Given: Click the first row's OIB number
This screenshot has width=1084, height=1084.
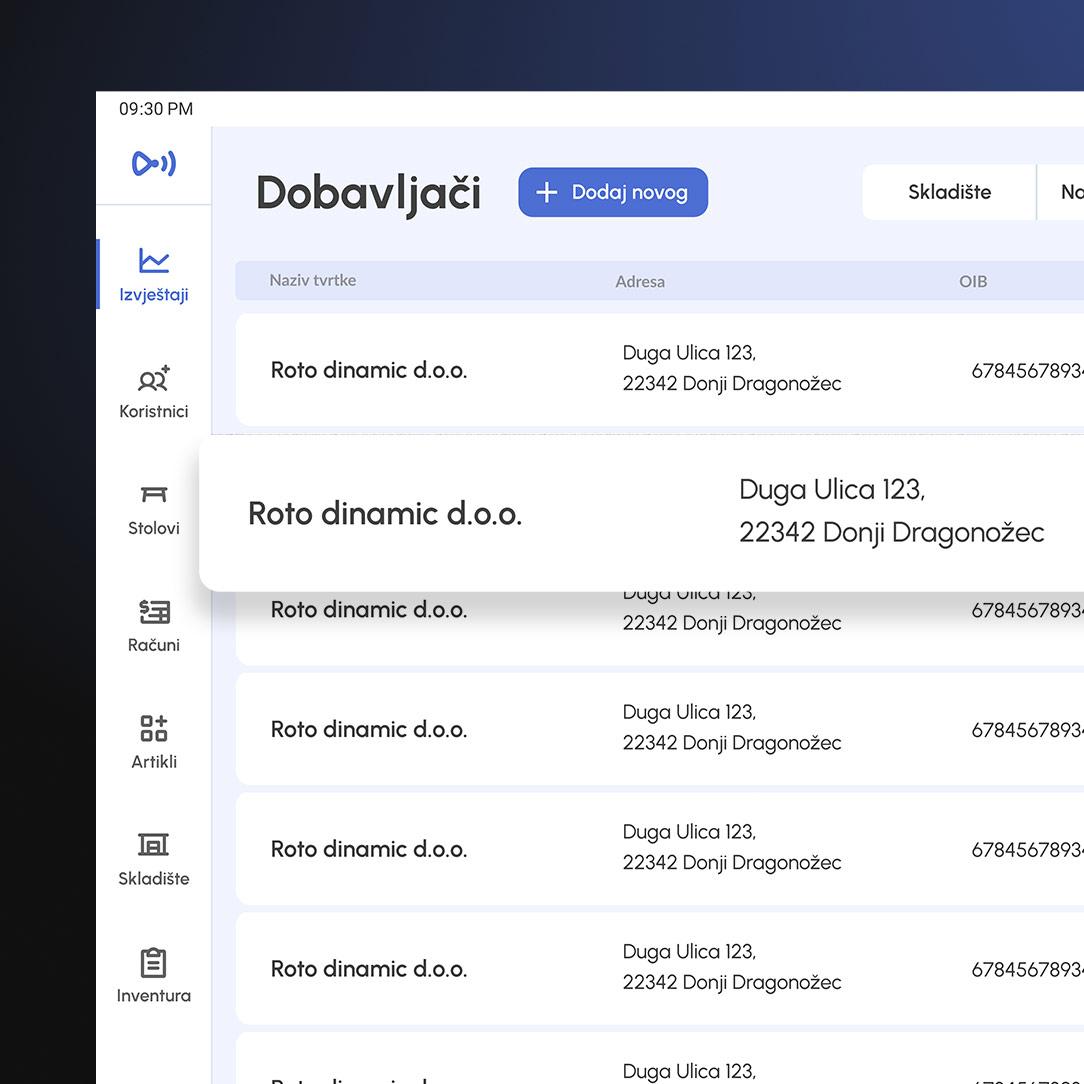Looking at the screenshot, I should click(1027, 371).
